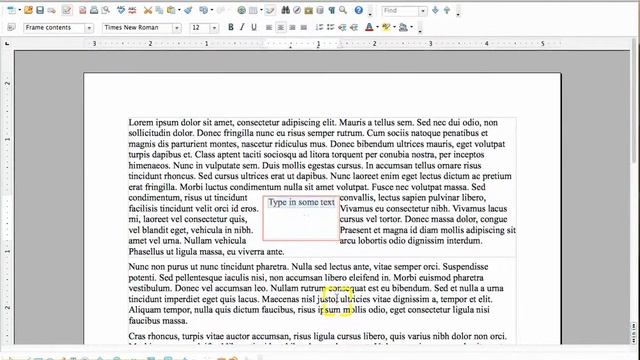Click the Copy icon
Image resolution: width=640 pixels, height=360 pixels.
coord(159,10)
